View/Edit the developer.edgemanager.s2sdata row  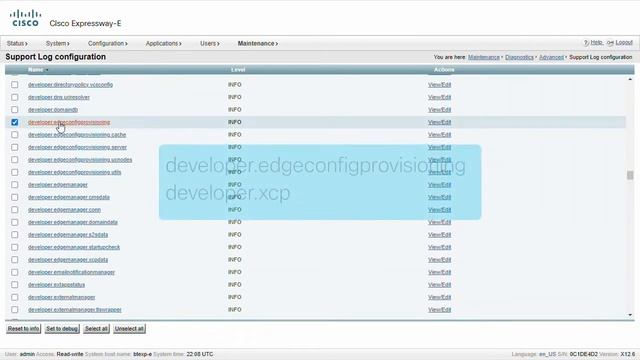[440, 235]
